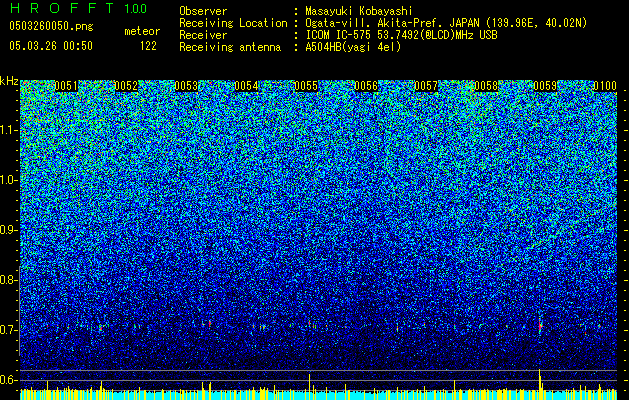
Task: Click antenna value A504HB(yagi 4el)
Action: click(353, 47)
